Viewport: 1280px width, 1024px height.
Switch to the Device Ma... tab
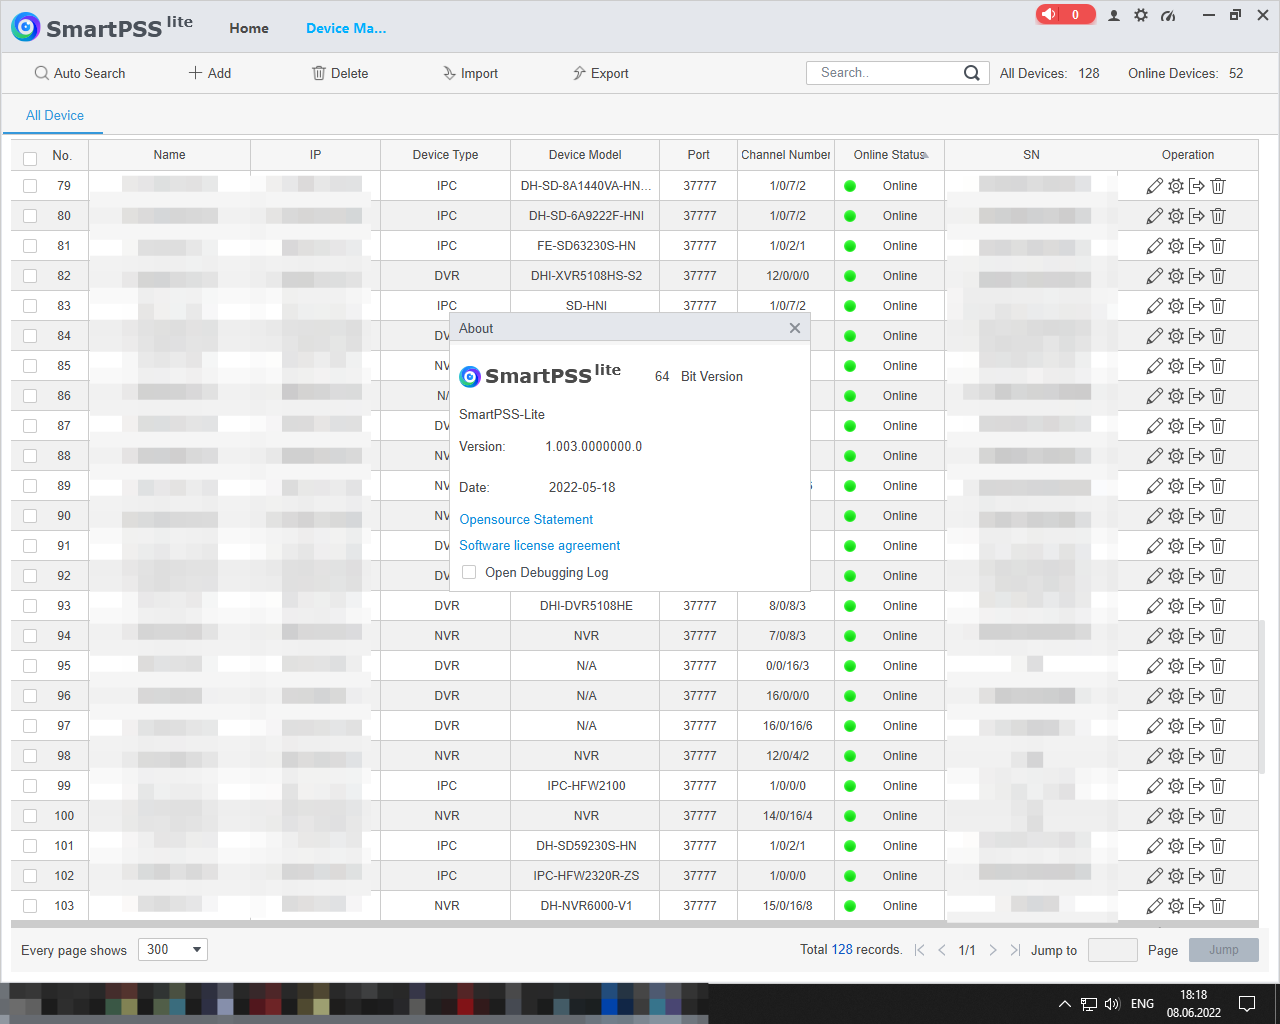346,28
